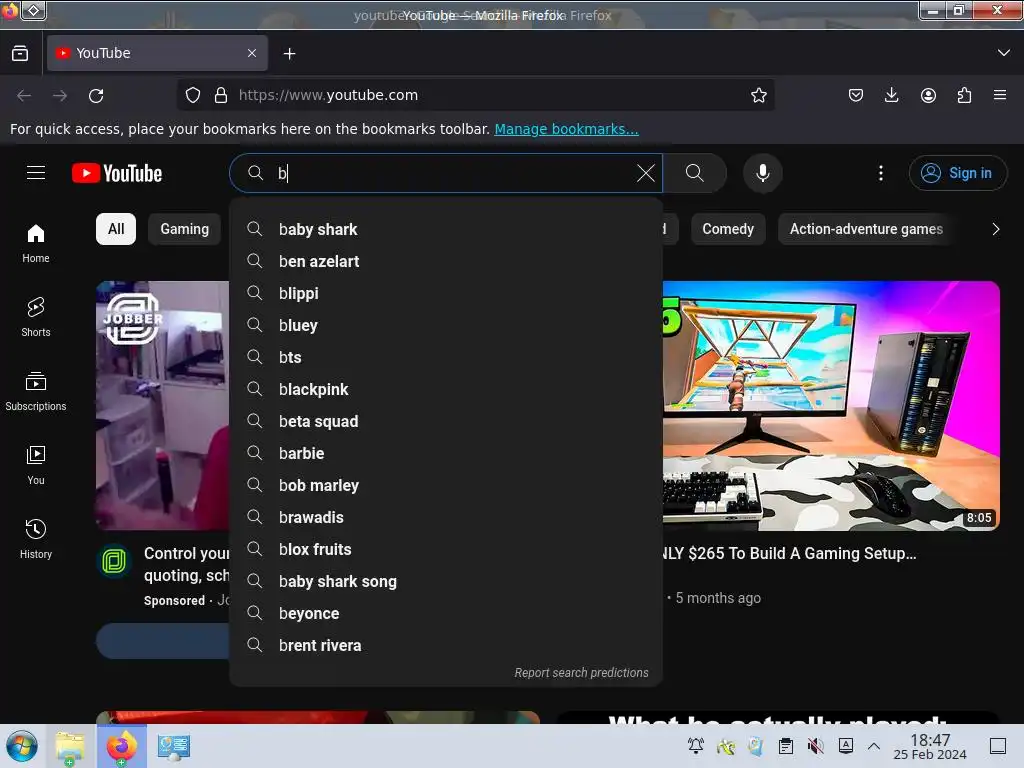Show more category chips with right chevron
The width and height of the screenshot is (1024, 768).
click(995, 229)
